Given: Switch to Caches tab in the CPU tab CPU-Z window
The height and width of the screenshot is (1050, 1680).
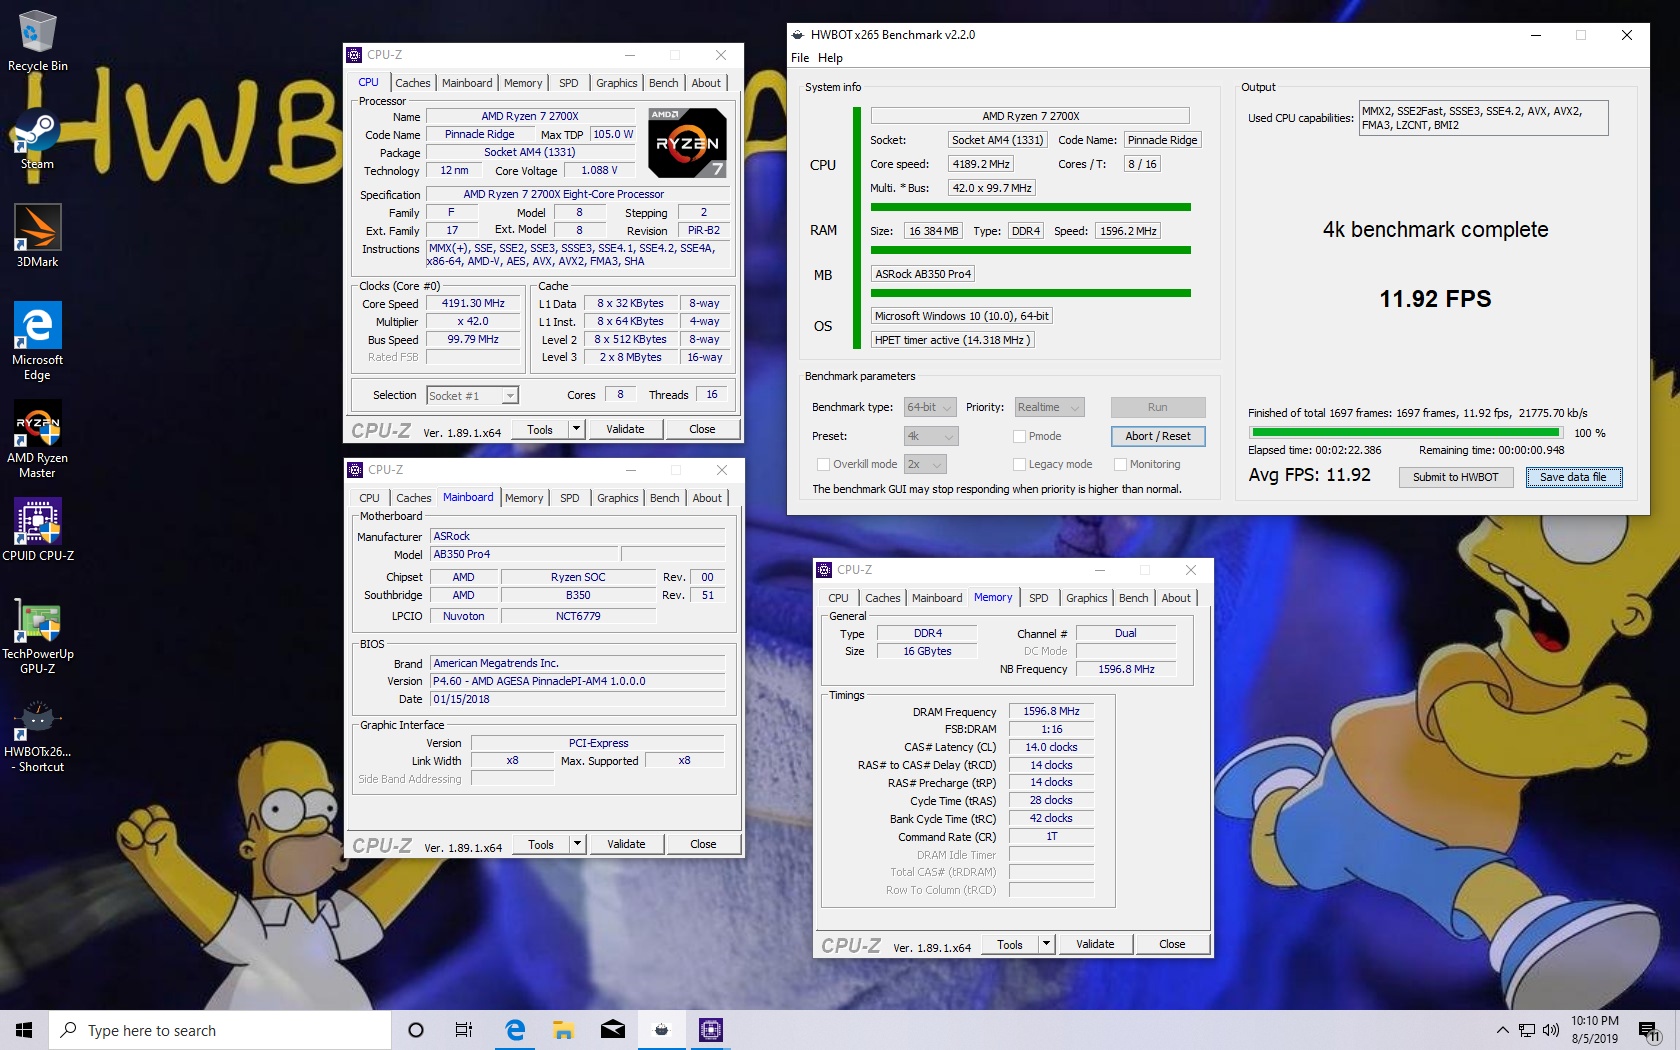Looking at the screenshot, I should click(412, 83).
